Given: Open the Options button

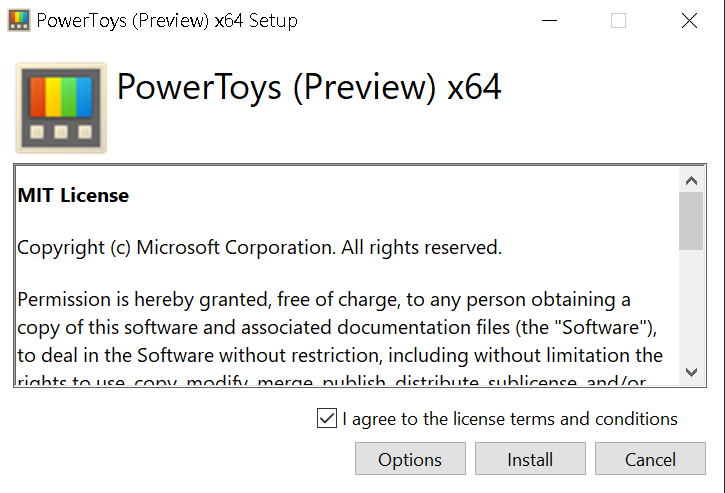Looking at the screenshot, I should pyautogui.click(x=410, y=459).
